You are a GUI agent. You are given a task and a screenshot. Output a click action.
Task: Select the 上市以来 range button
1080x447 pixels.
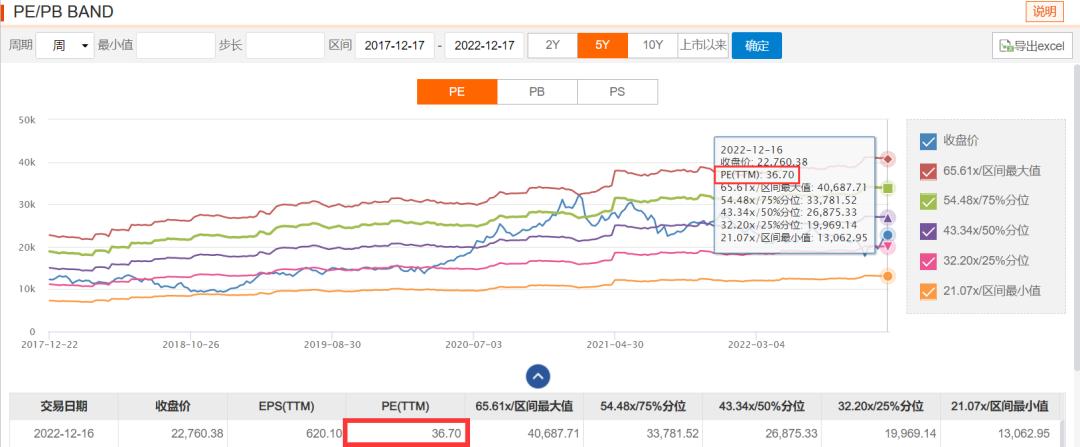703,45
